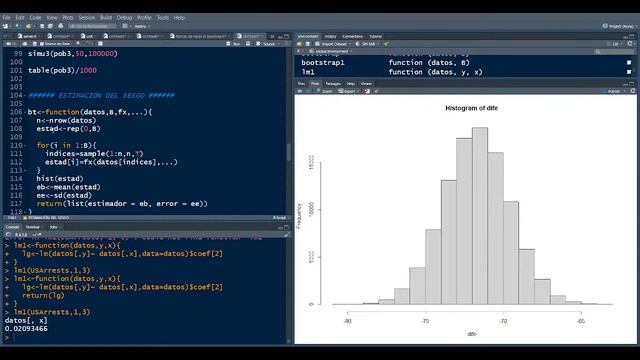
Task: Click the Save workspace icon in Environment pane
Action: [308, 44]
